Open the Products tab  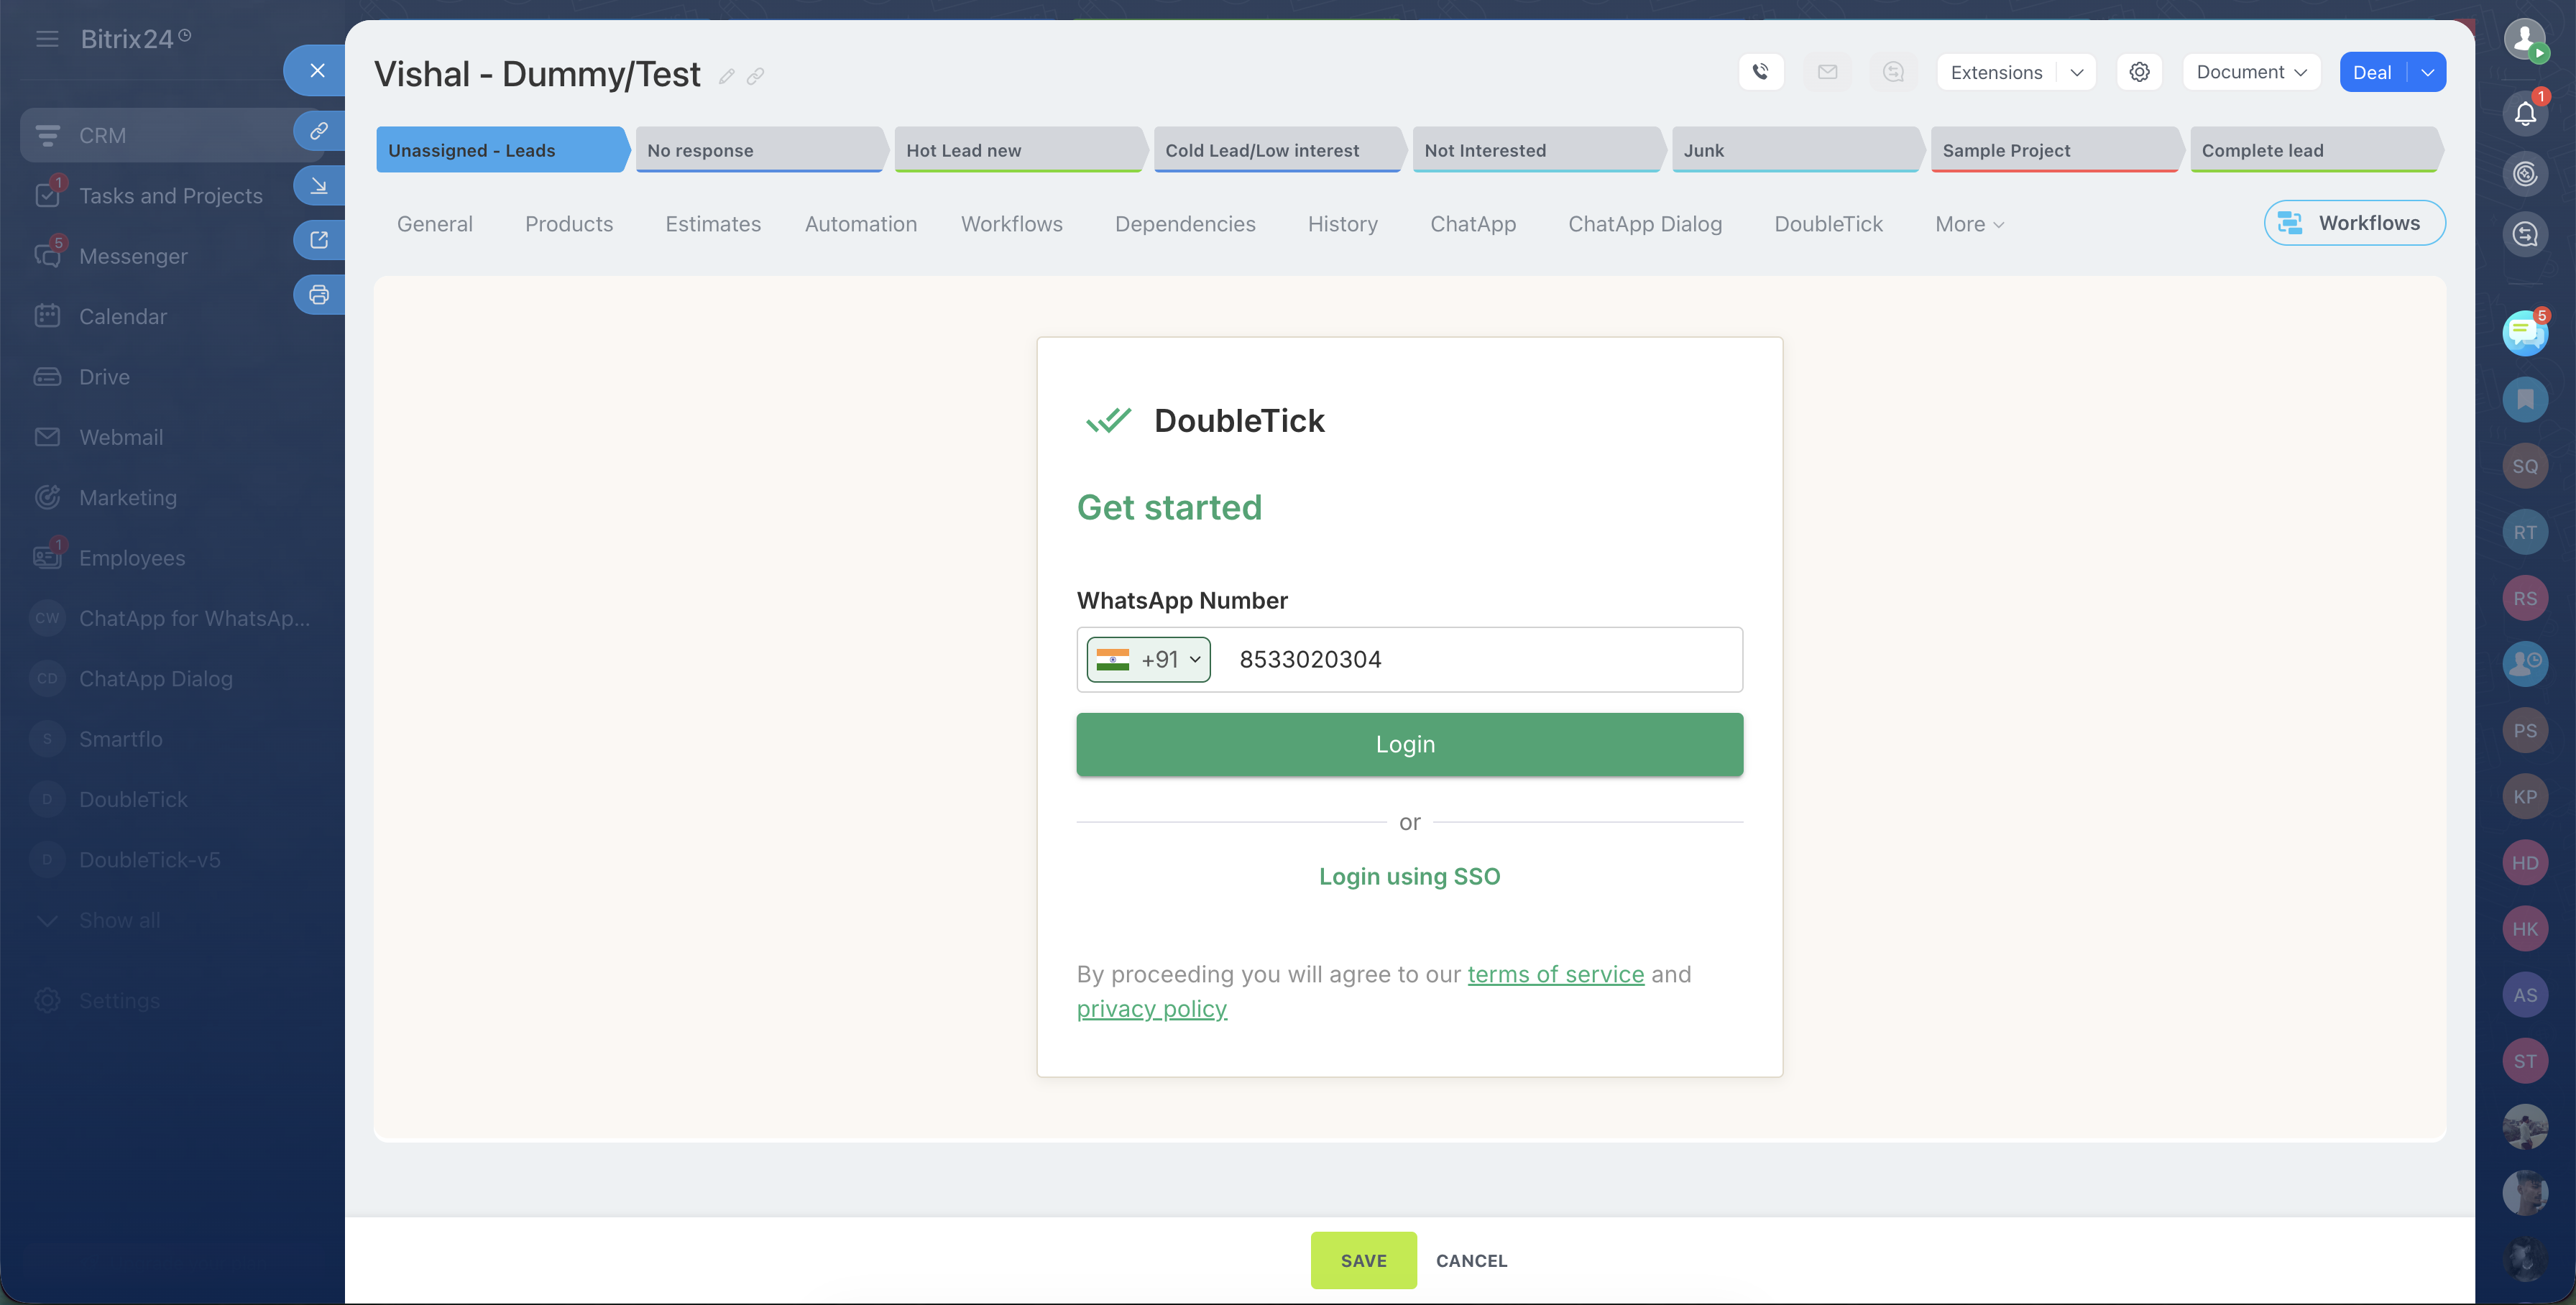pos(568,224)
